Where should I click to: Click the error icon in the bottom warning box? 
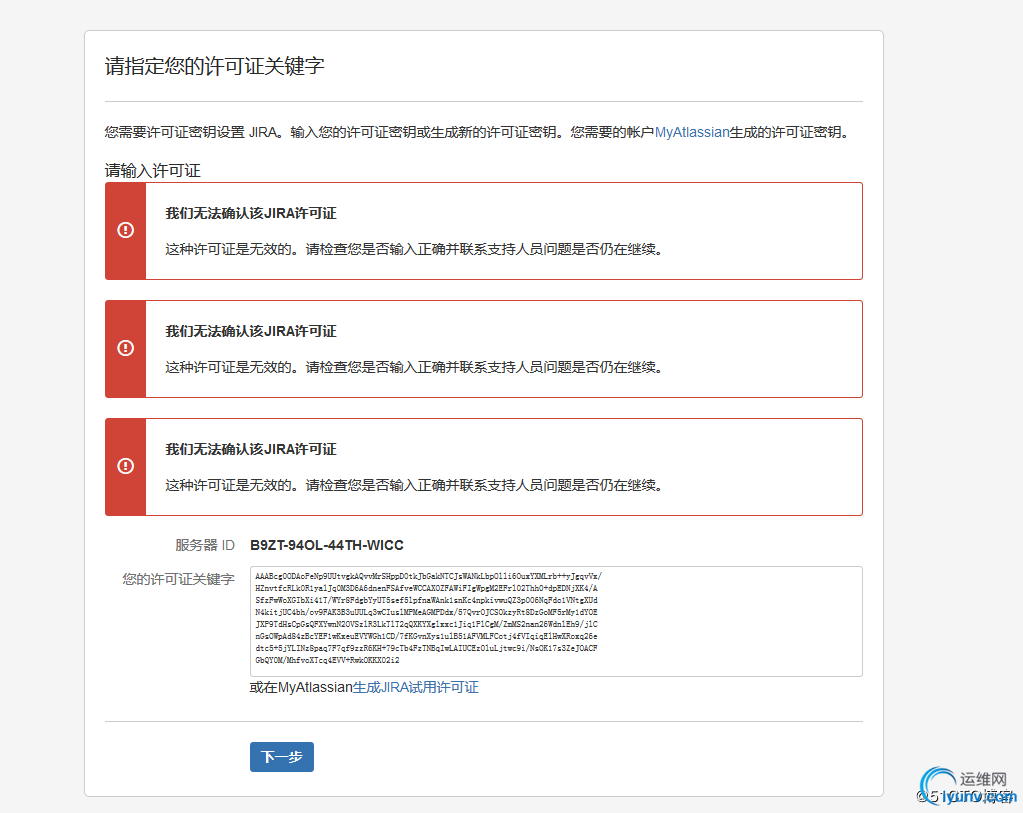point(125,466)
